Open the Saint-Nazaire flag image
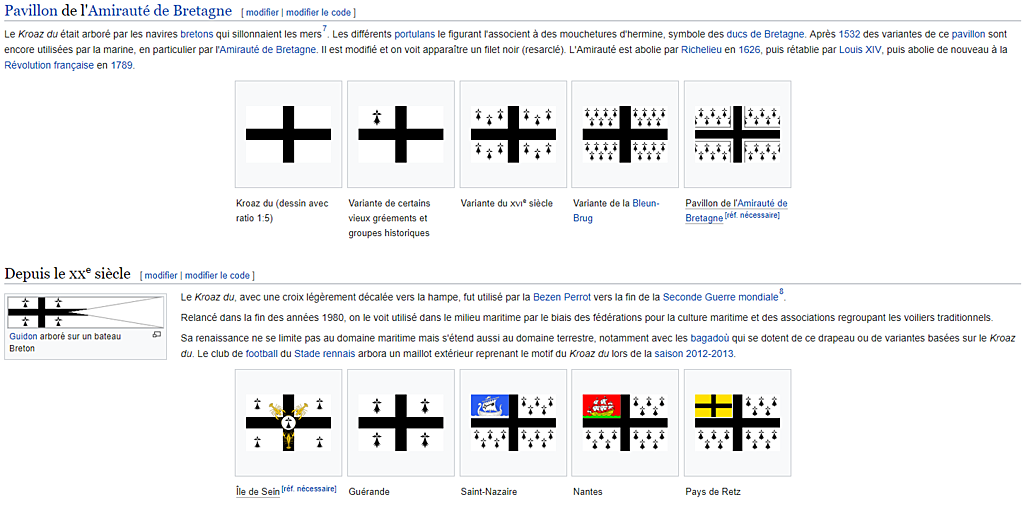Screen dimensions: 1024x526 (x=513, y=422)
